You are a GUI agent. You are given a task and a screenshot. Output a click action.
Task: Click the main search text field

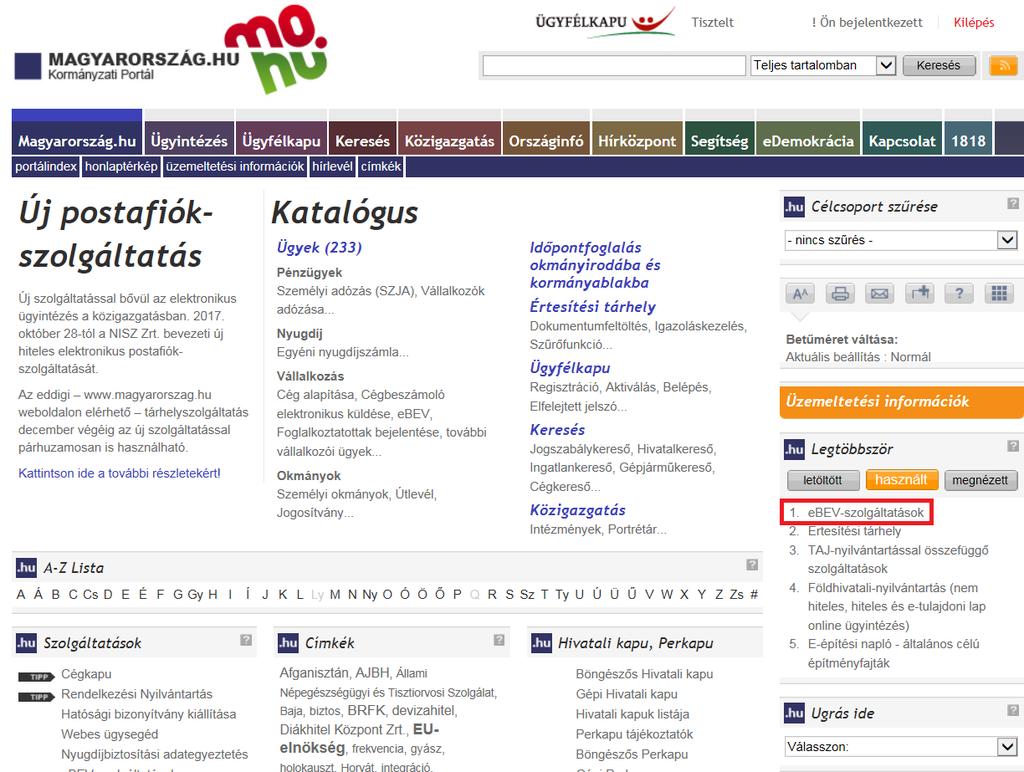coord(614,65)
